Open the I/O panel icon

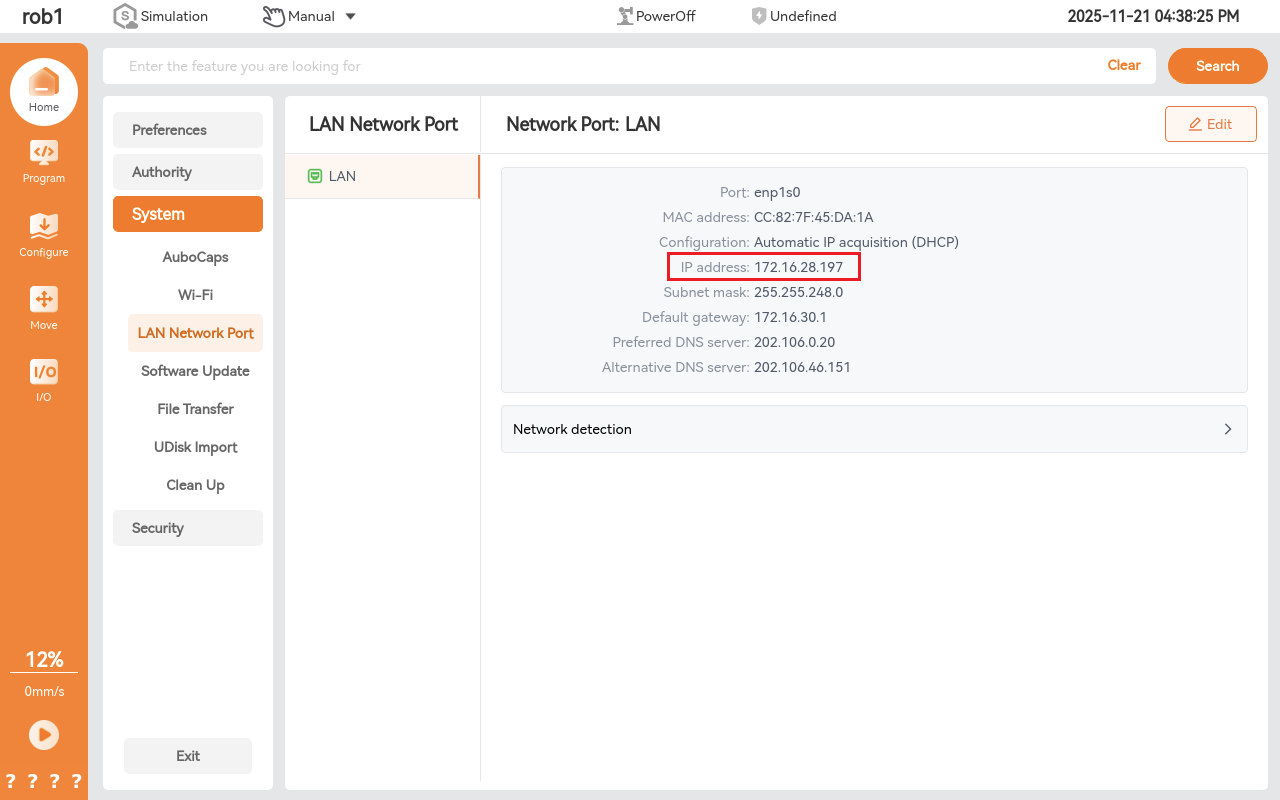pos(44,373)
